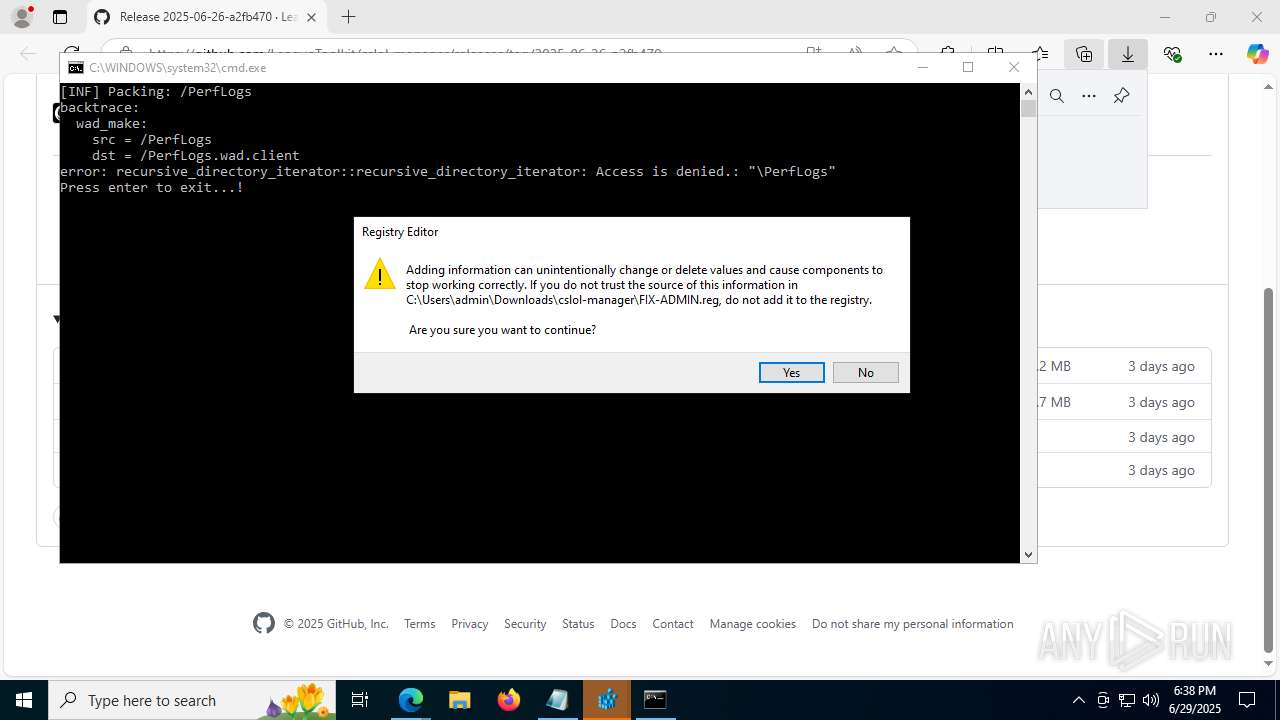Pin the downloads panel
The width and height of the screenshot is (1280, 720).
1121,96
